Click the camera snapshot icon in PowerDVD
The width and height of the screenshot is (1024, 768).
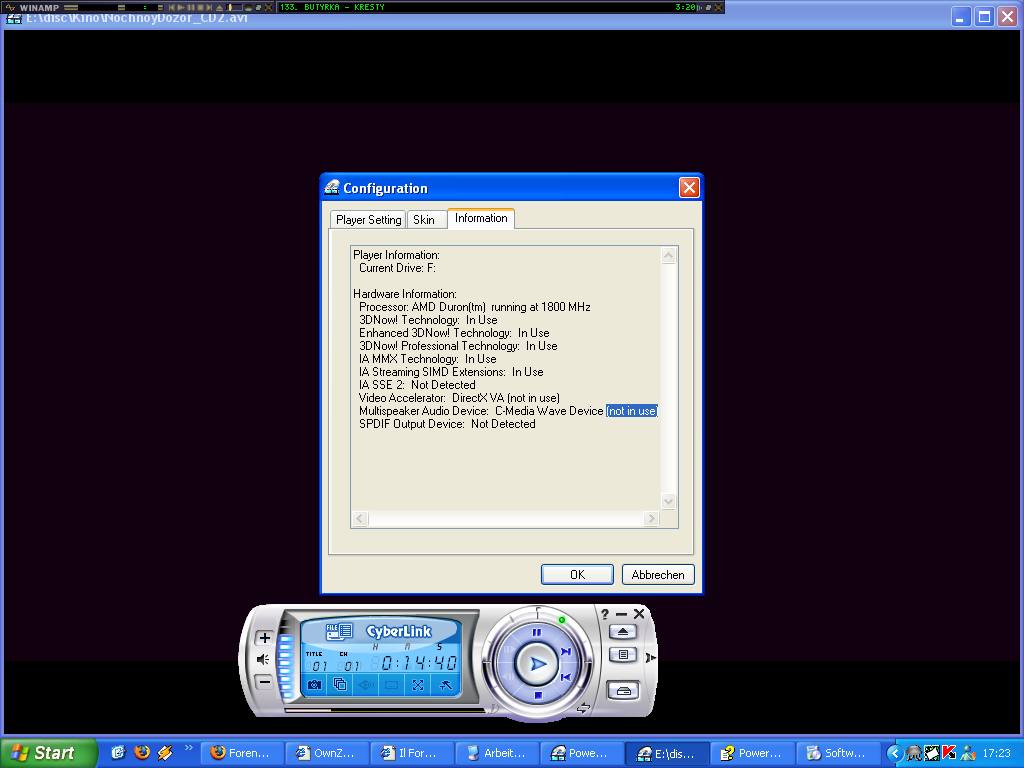314,684
